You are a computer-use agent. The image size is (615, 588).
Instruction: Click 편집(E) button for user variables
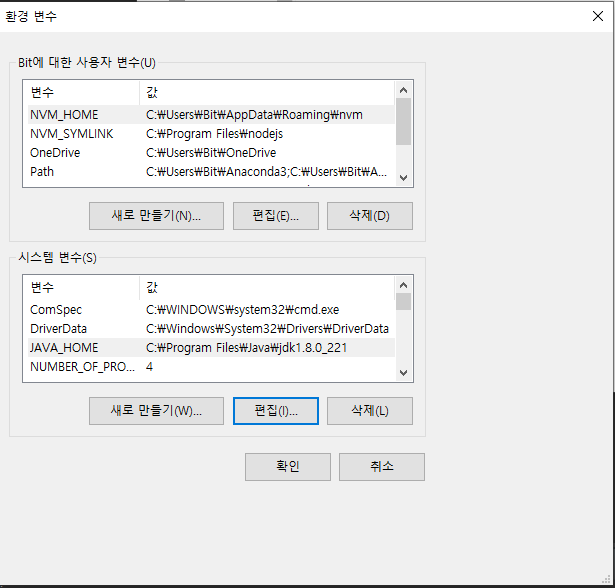275,216
